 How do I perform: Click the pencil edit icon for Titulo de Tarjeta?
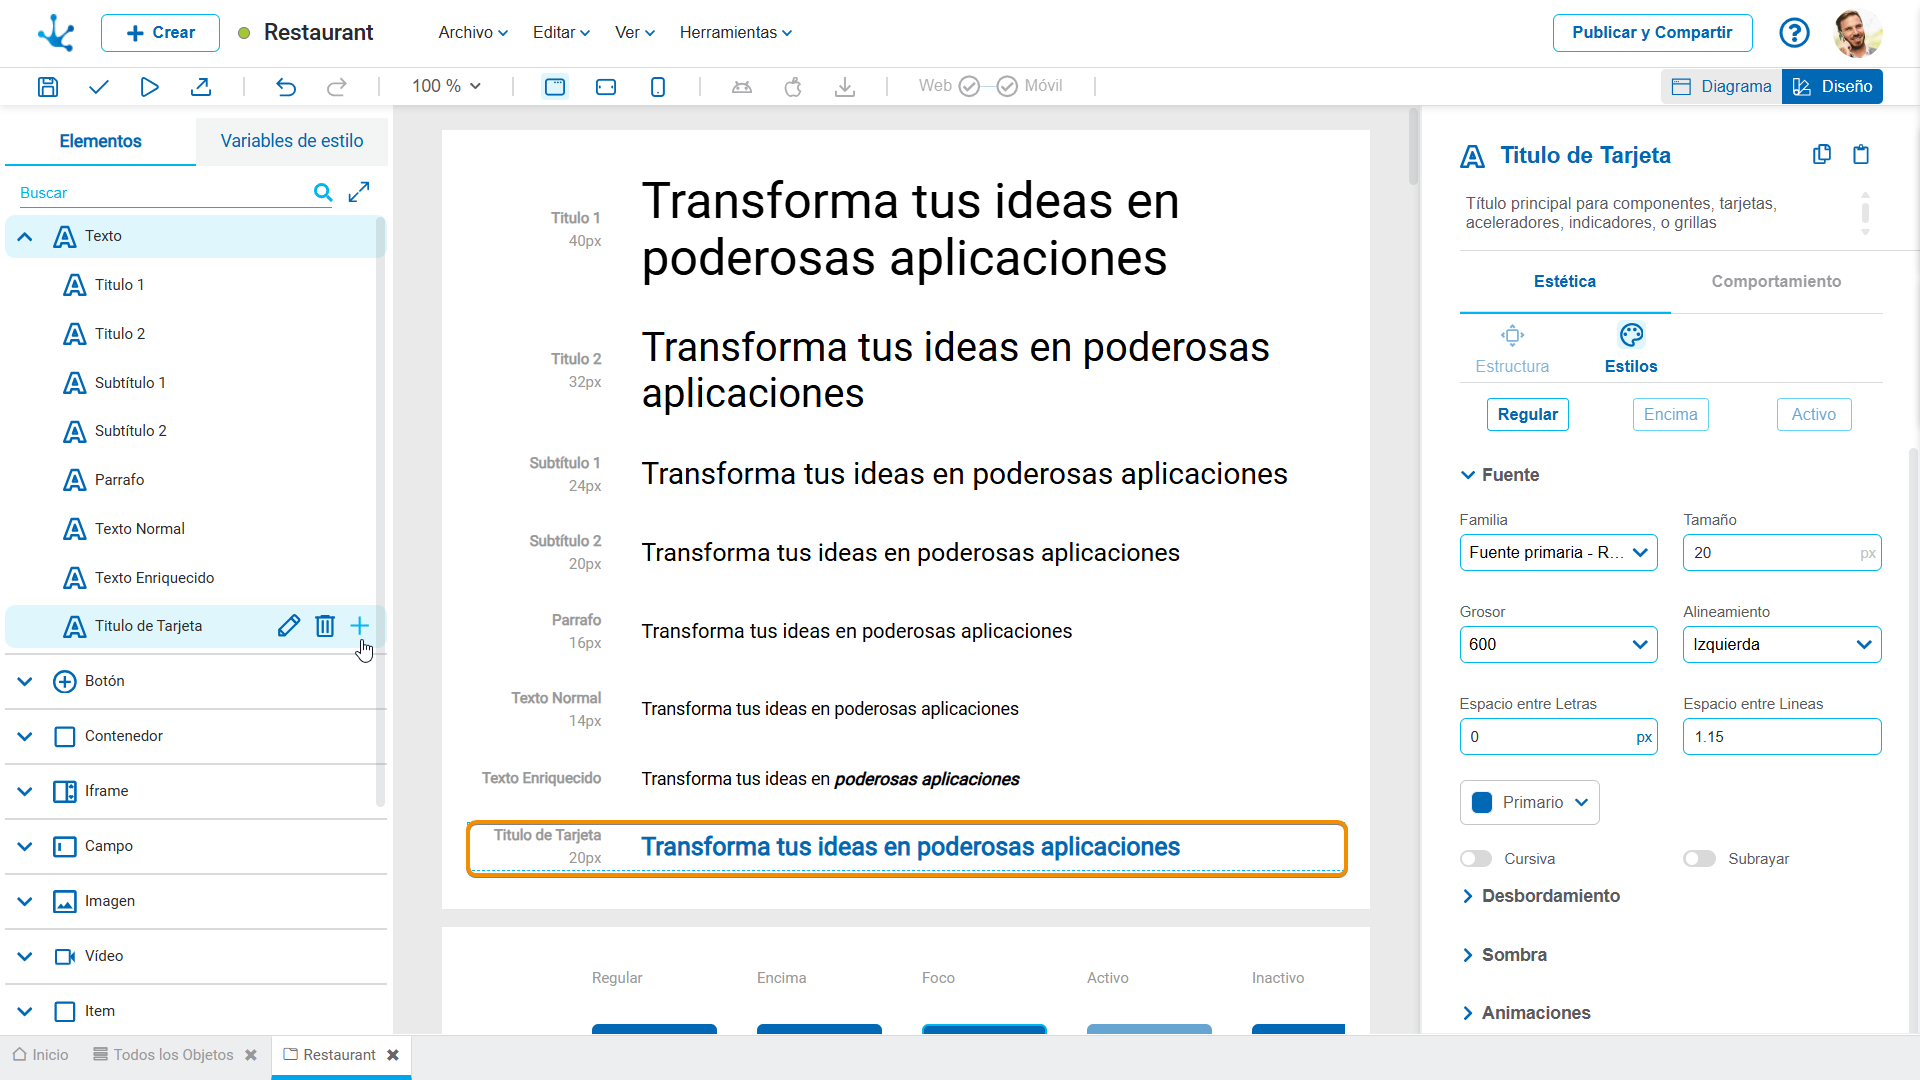pyautogui.click(x=288, y=626)
